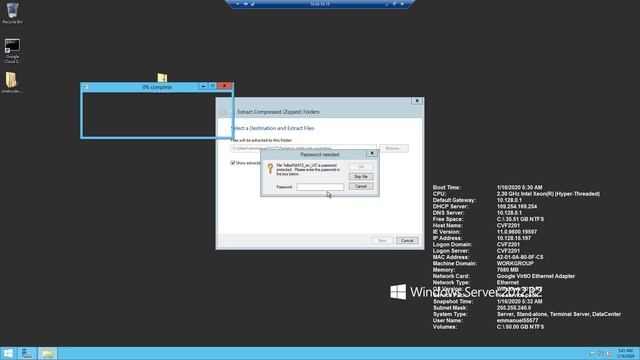This screenshot has height=360, width=640.
Task: Click the Subnet Mask value 255.255.240.0
Action: (x=514, y=308)
